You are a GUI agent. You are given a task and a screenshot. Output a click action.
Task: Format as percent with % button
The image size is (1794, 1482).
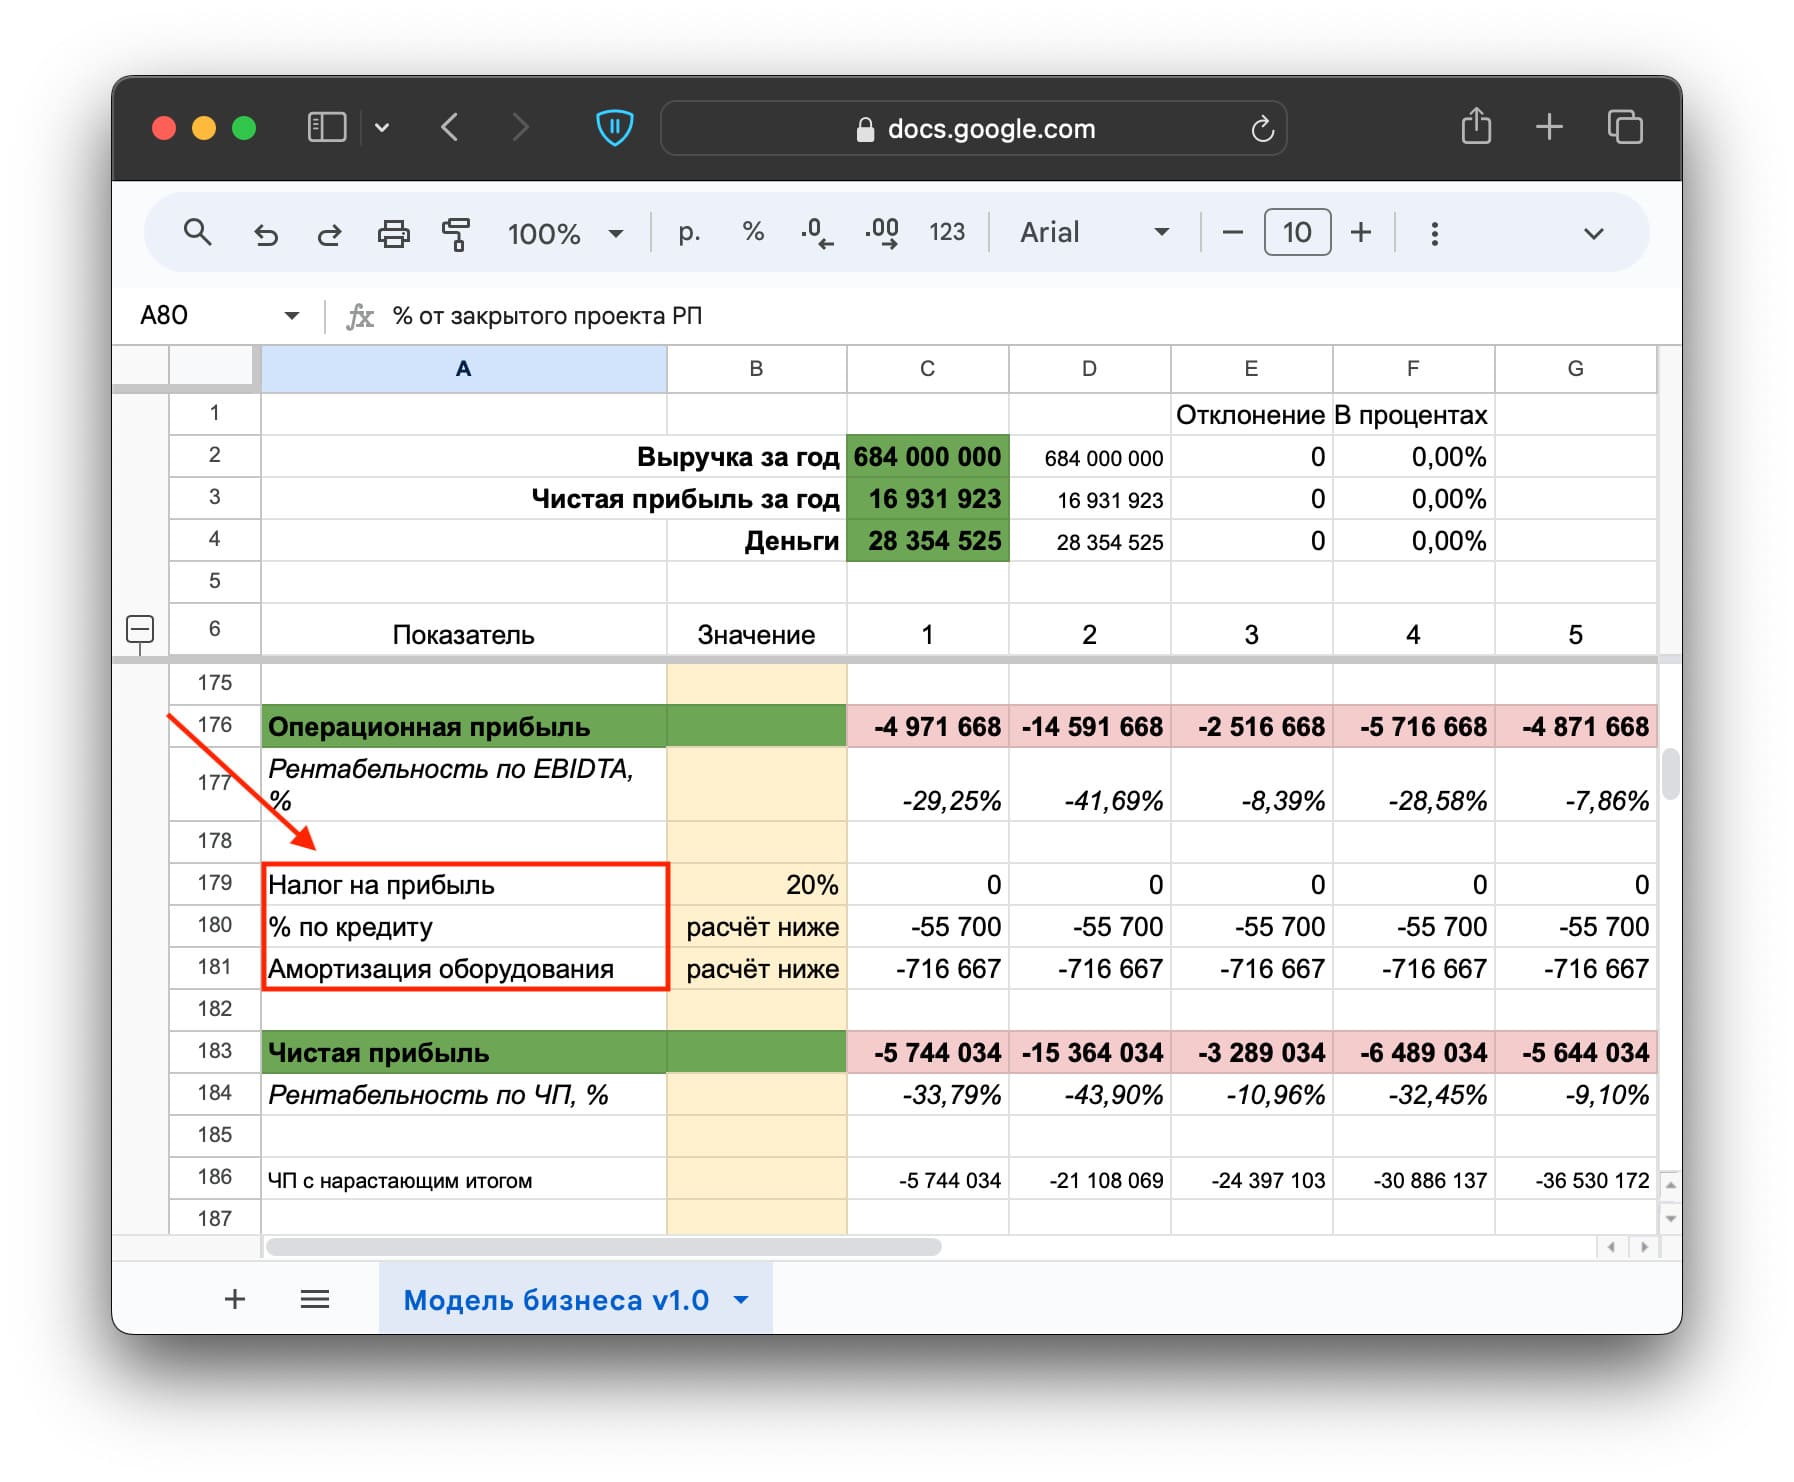(753, 233)
